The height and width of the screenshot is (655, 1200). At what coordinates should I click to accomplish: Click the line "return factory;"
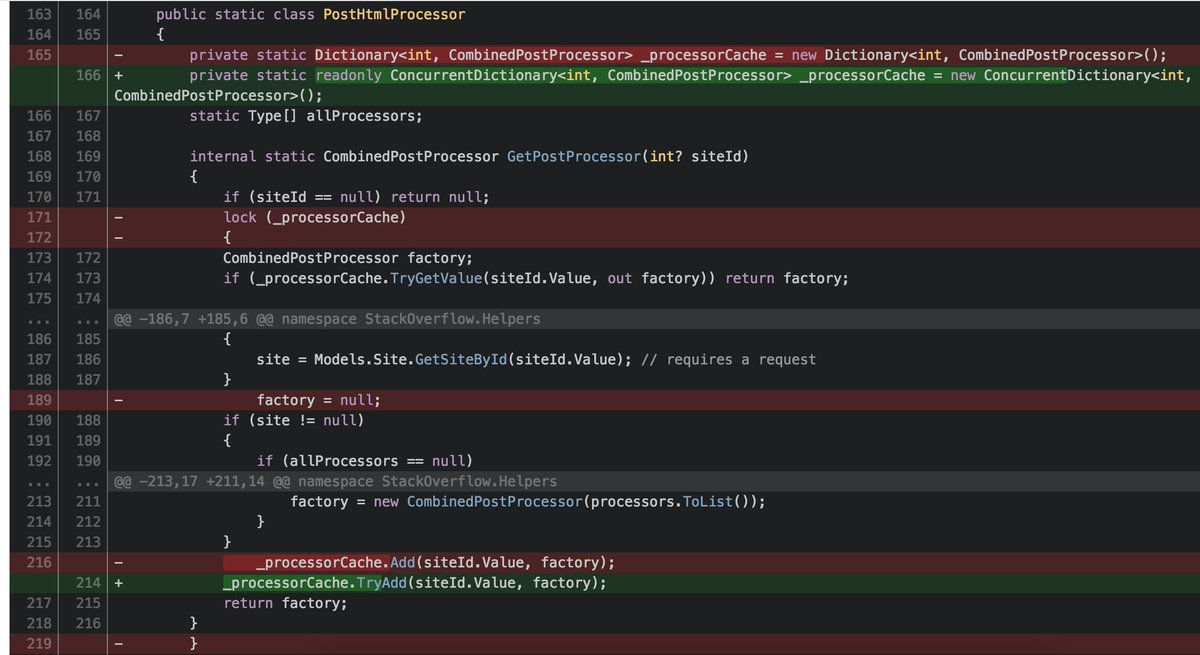(286, 603)
